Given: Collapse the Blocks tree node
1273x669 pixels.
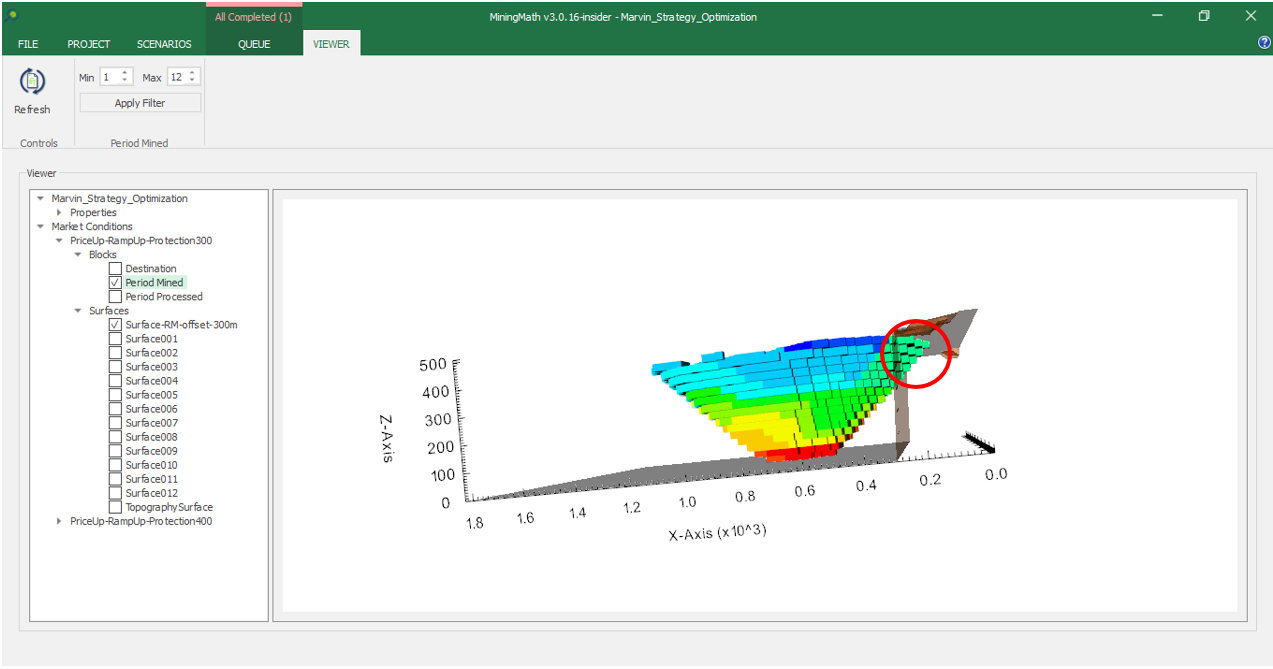Looking at the screenshot, I should pos(79,255).
